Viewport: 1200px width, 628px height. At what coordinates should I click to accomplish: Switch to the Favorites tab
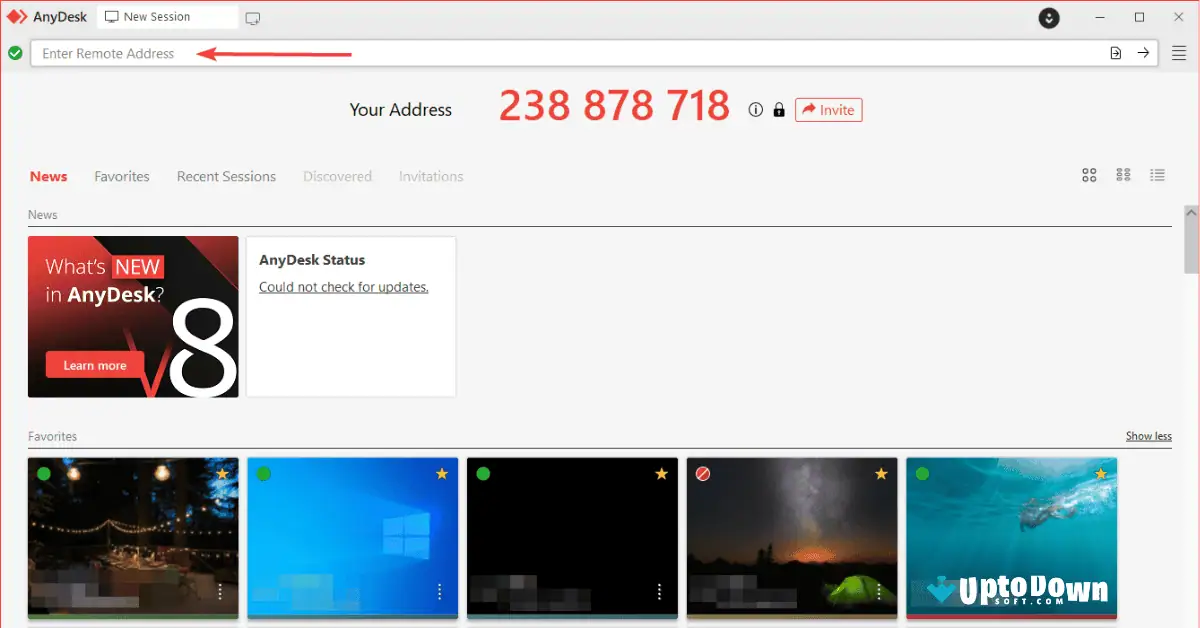(x=122, y=176)
